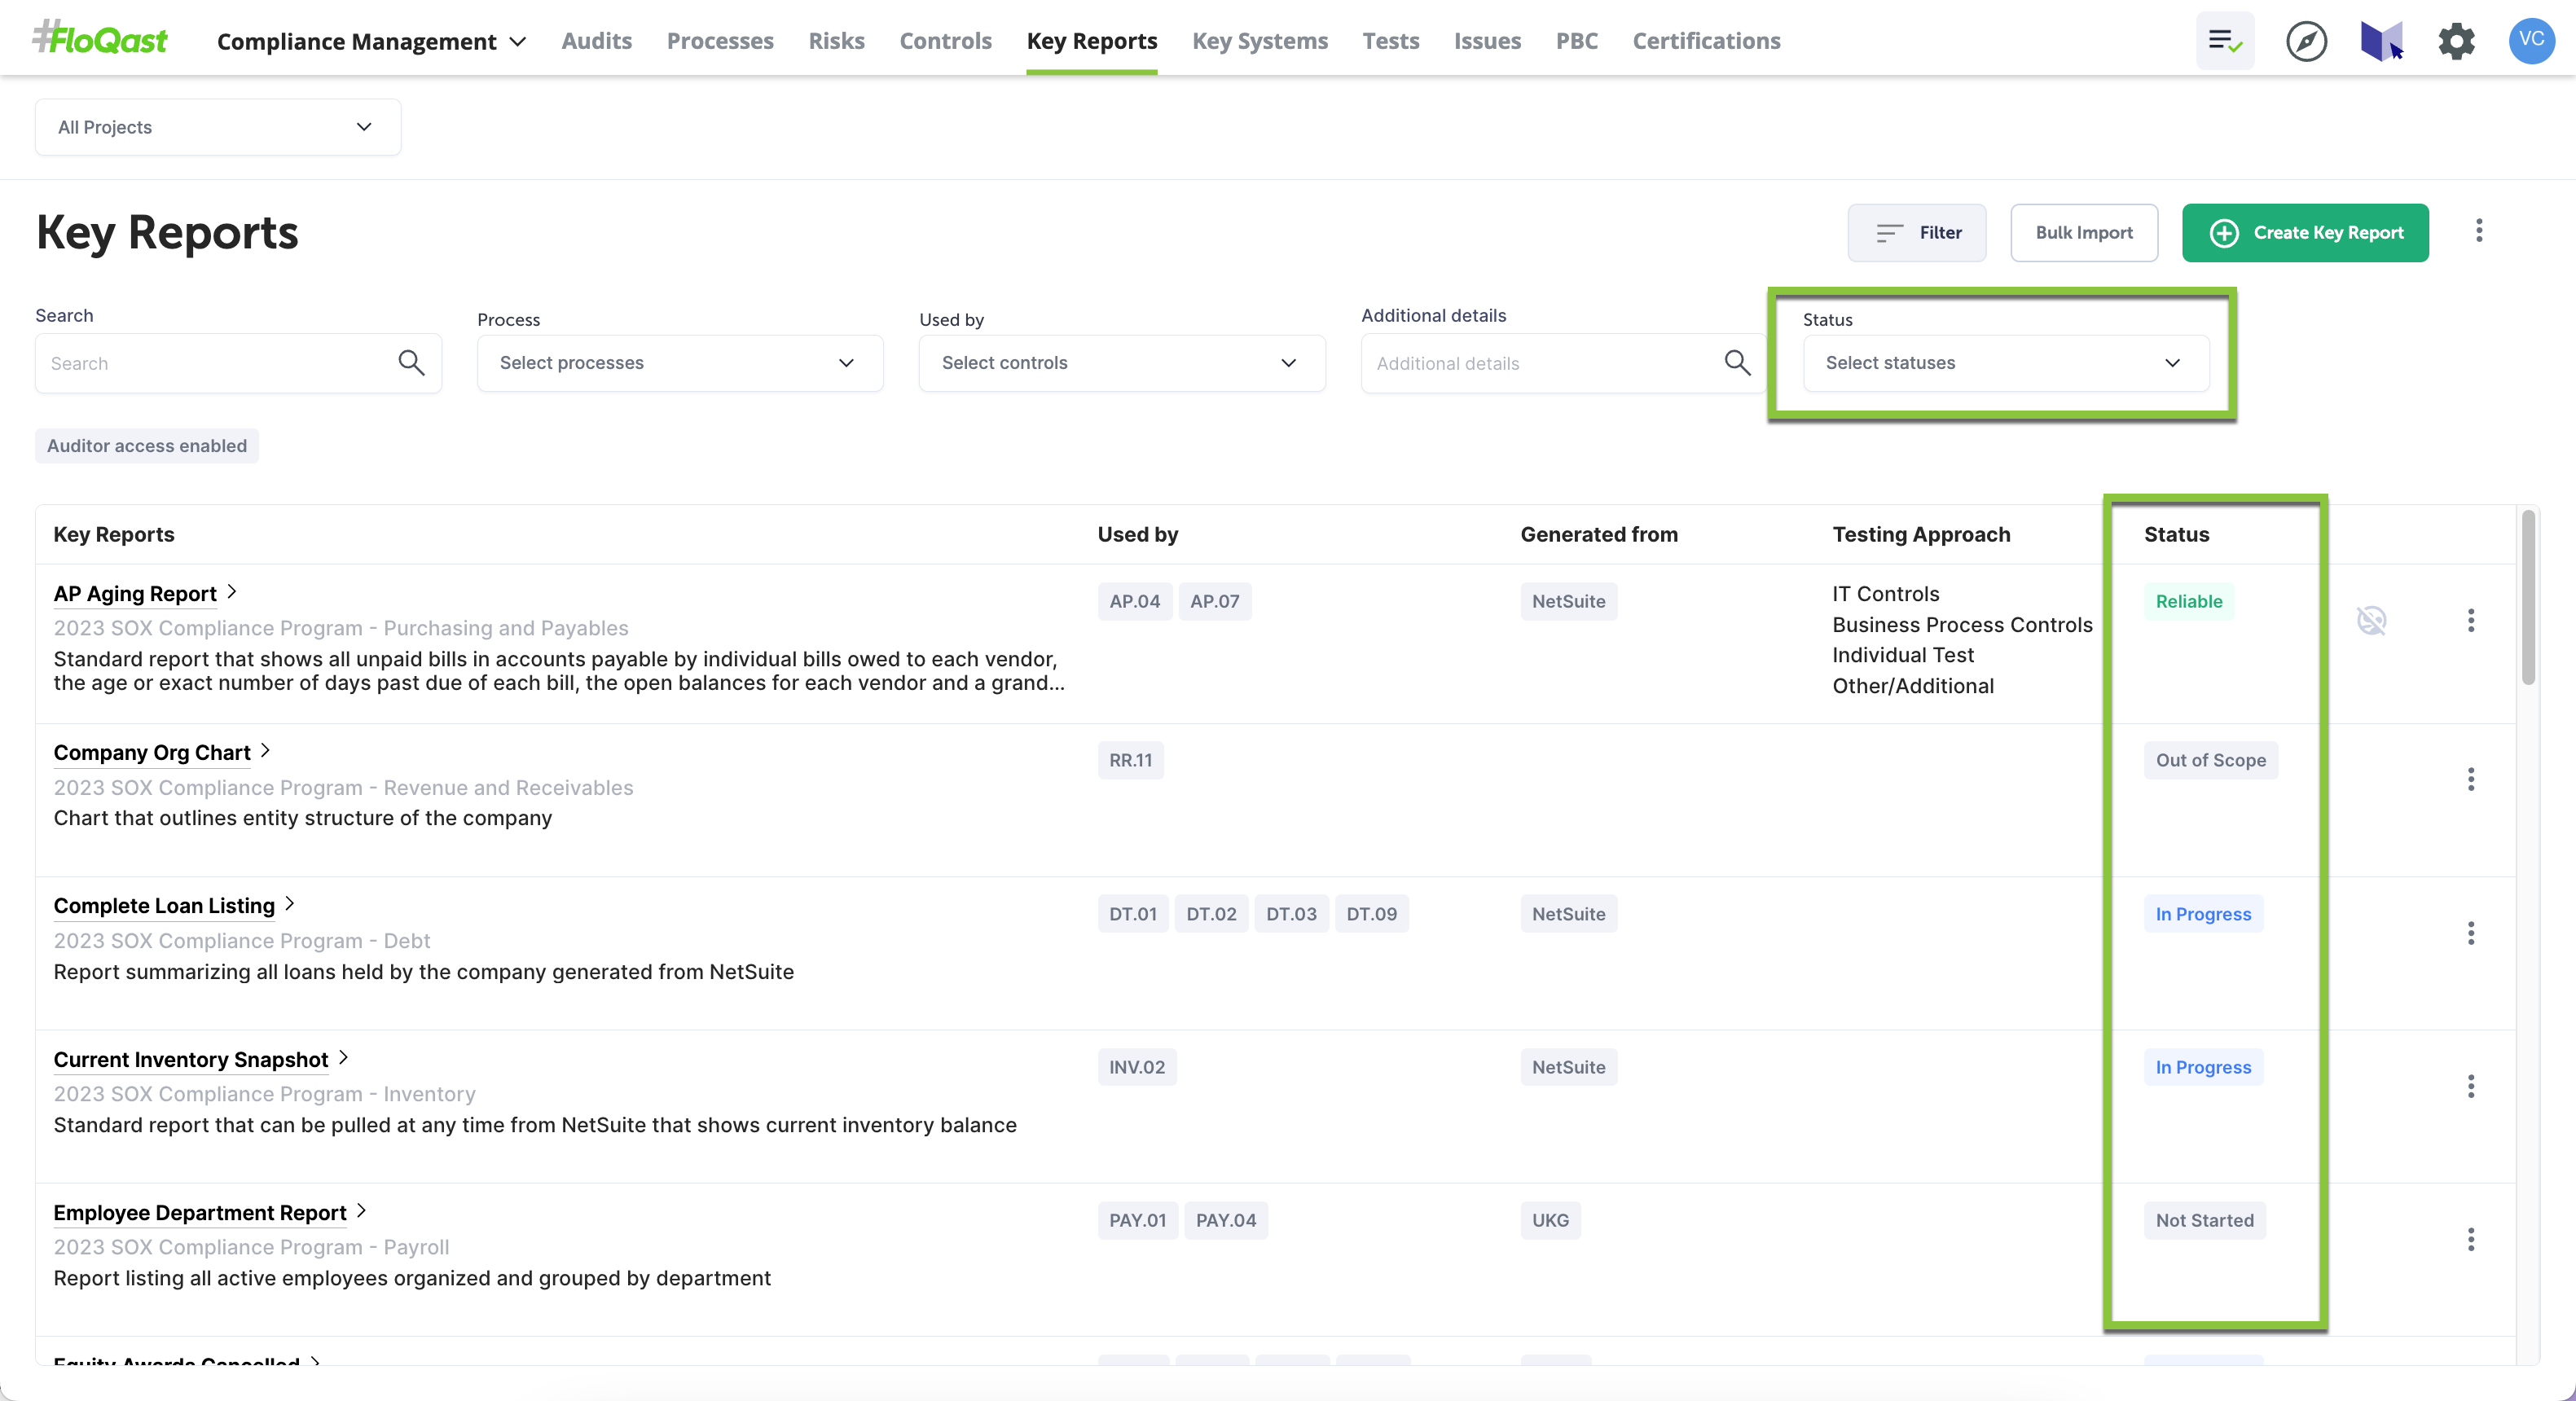2576x1401 pixels.
Task: Click the table vertical scrollbar
Action: point(2528,598)
